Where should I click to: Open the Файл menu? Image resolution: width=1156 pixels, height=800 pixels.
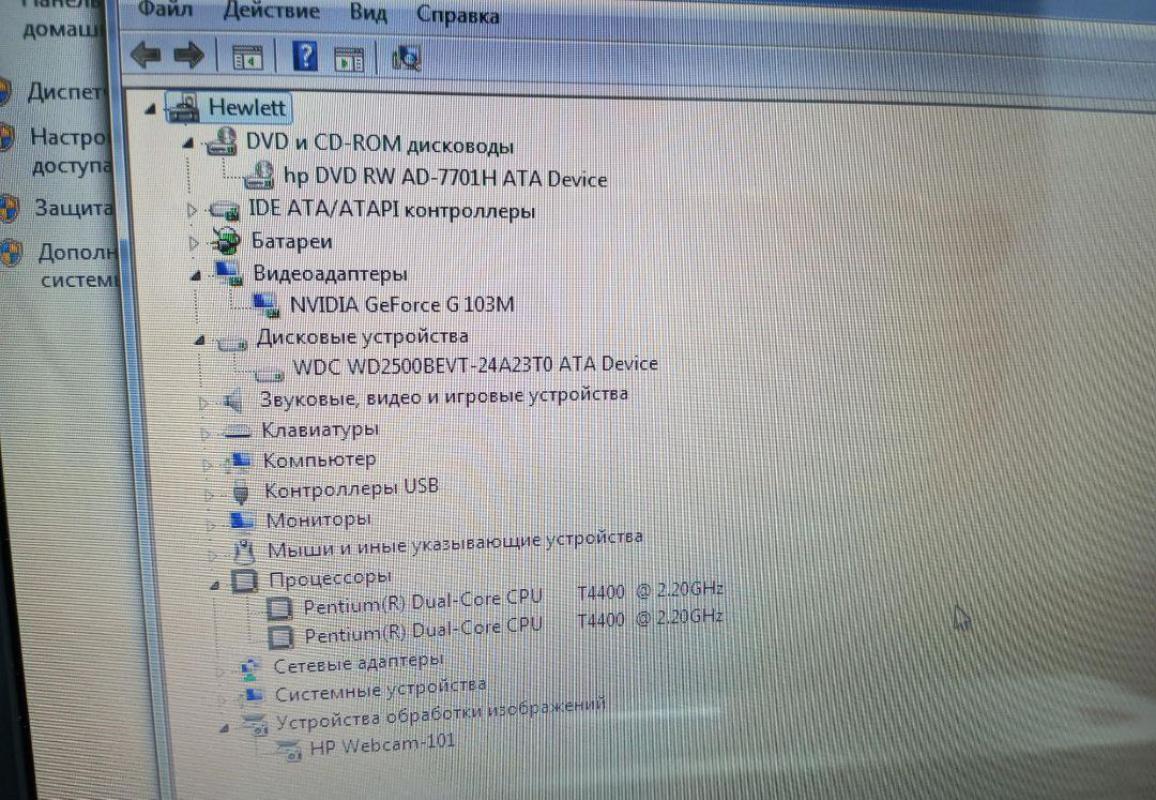[x=165, y=13]
